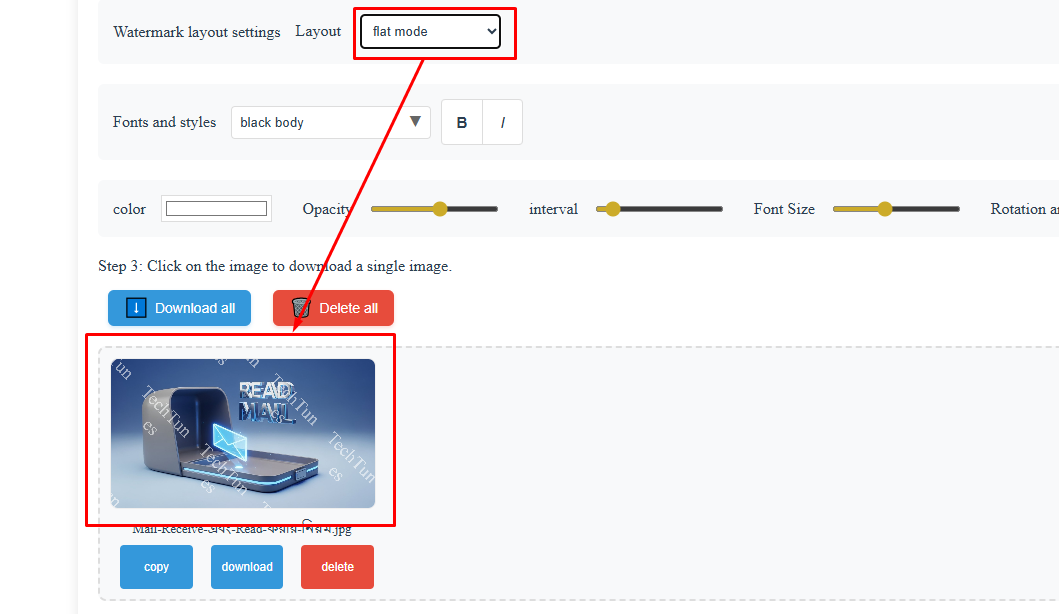Screen dimensions: 1059x614
Task: Click the interval label
Action: tap(553, 209)
